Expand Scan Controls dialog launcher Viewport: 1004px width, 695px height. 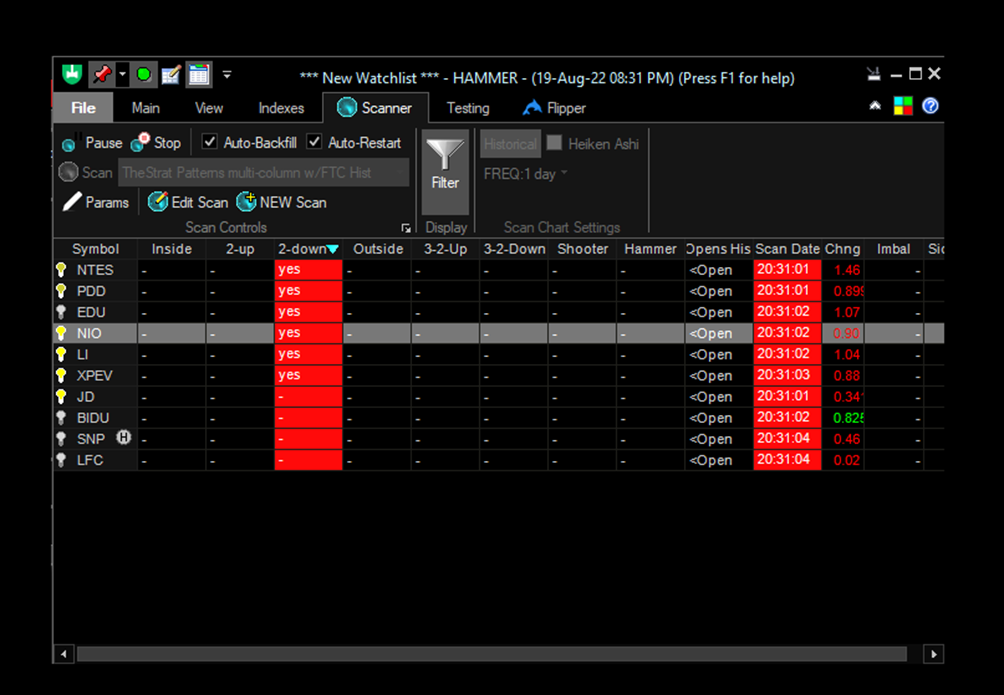406,228
